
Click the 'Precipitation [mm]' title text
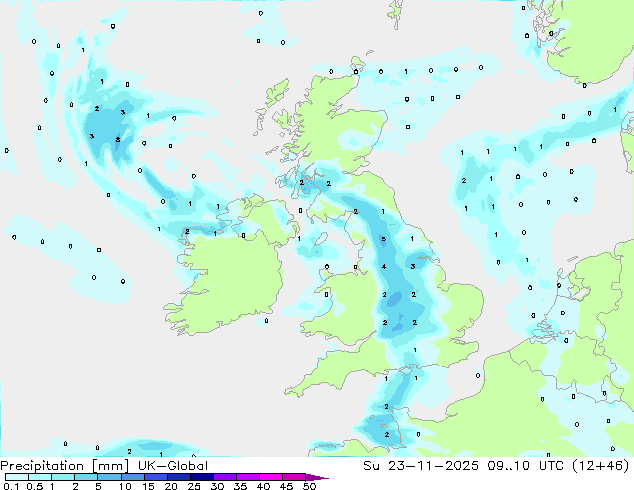tap(65, 466)
